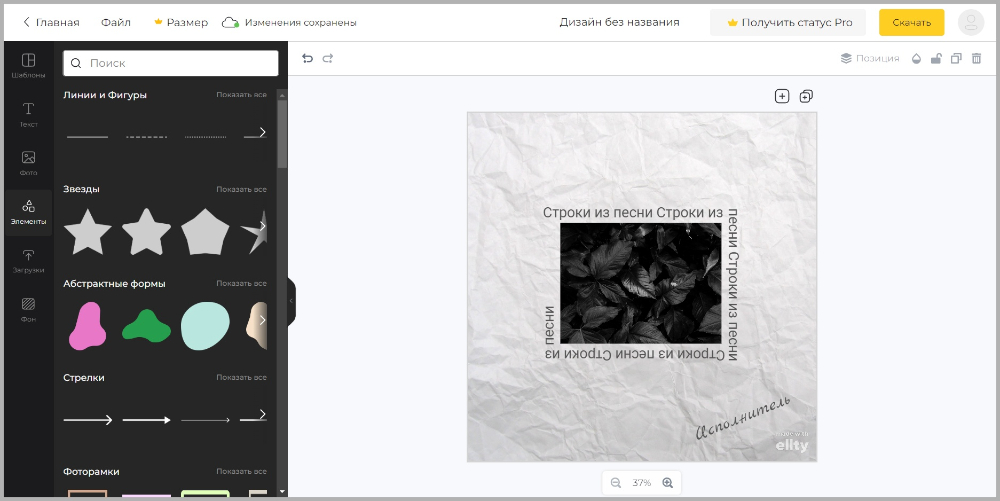Viewport: 1000px width, 501px height.
Task: Open the Фон background sidebar tab
Action: coord(28,310)
